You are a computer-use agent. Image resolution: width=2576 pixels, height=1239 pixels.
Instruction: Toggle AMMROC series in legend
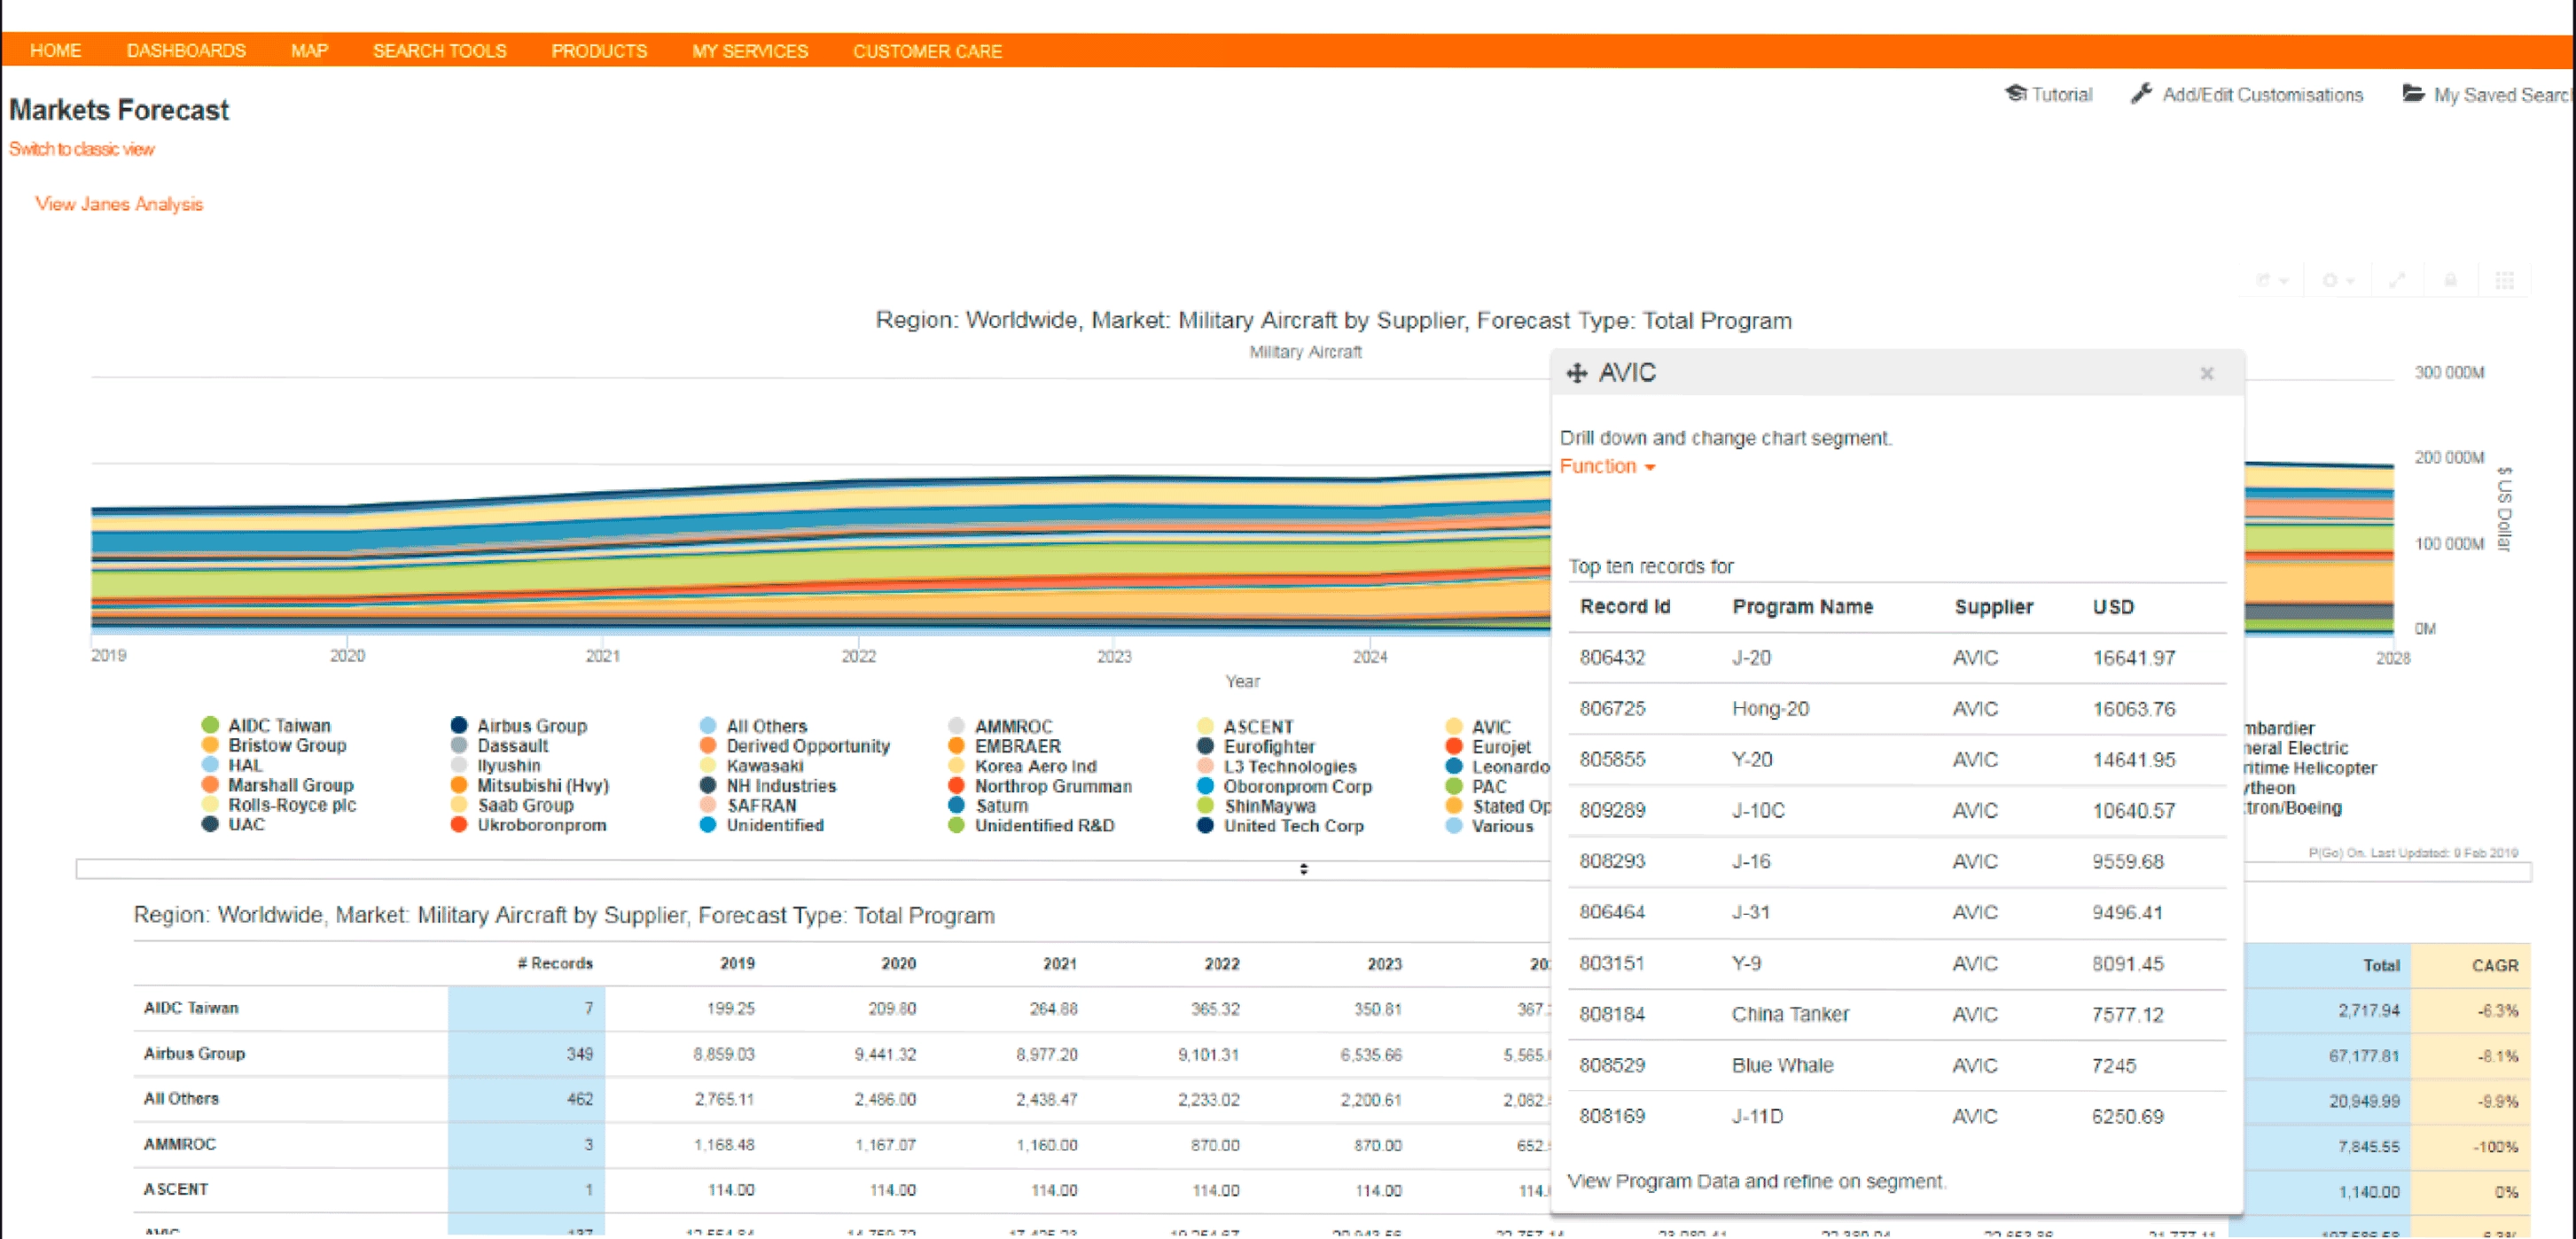(1000, 726)
